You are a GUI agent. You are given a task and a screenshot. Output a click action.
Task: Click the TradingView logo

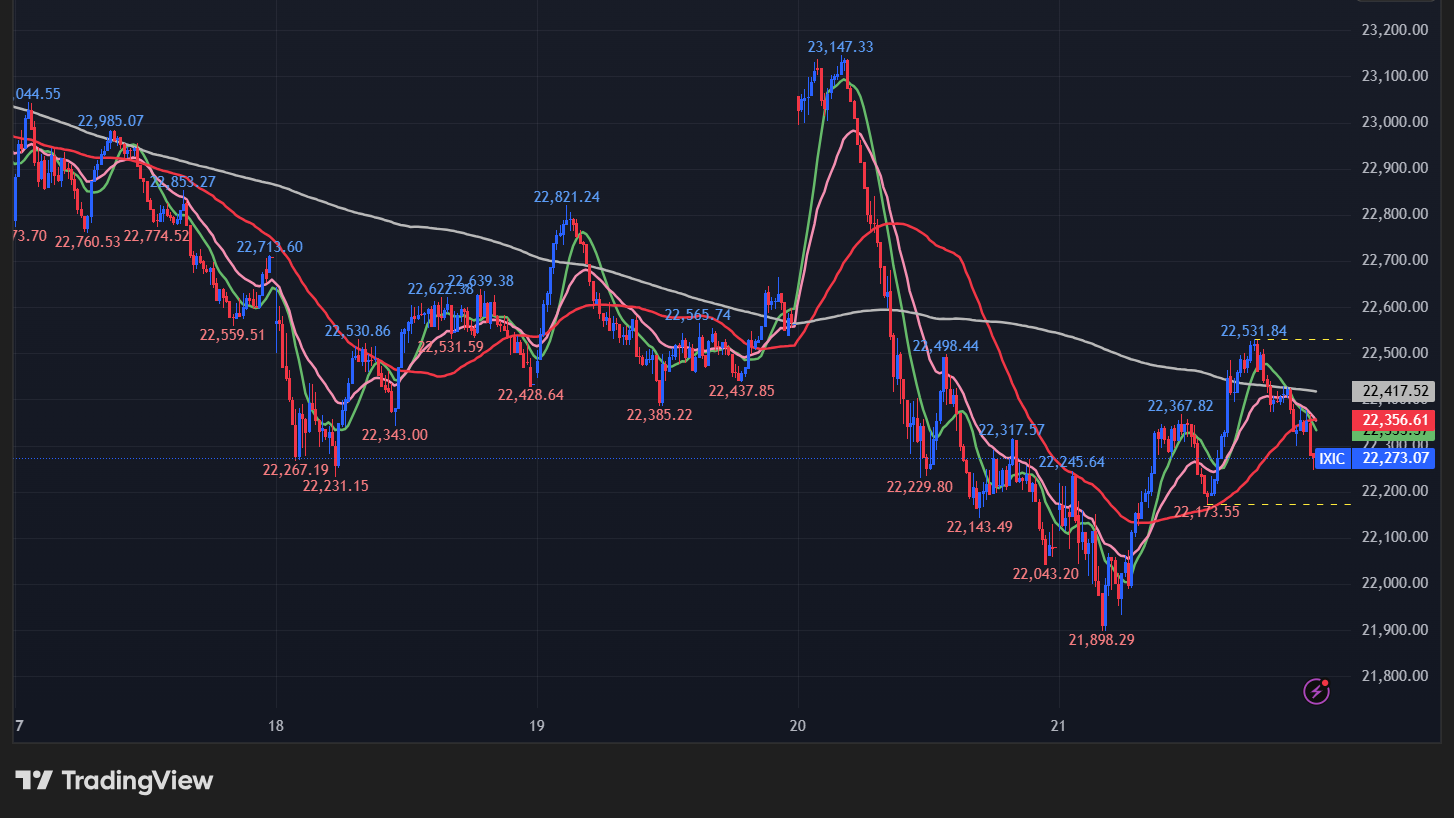(x=114, y=780)
